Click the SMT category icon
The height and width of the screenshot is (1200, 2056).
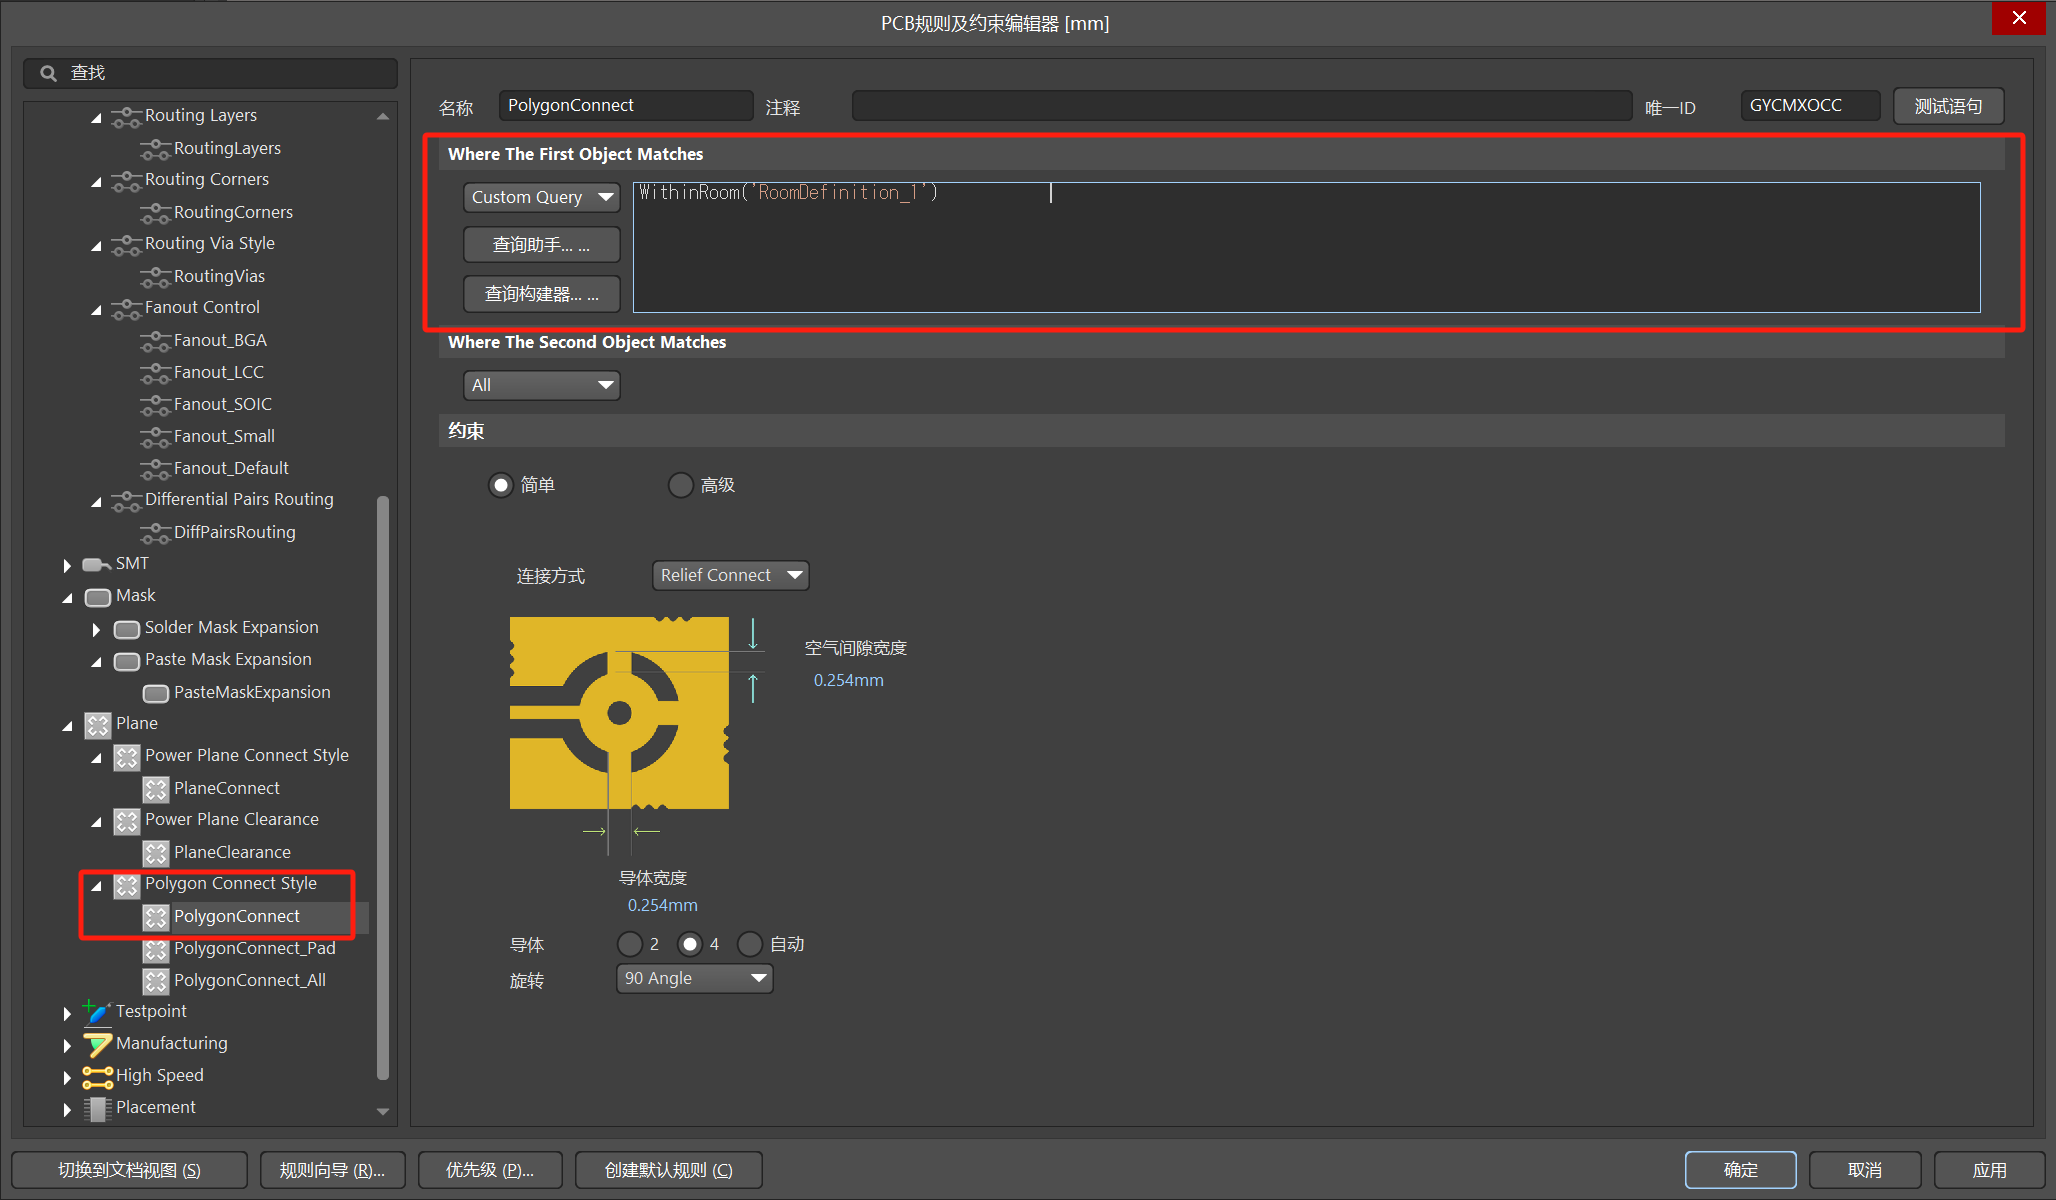tap(97, 564)
